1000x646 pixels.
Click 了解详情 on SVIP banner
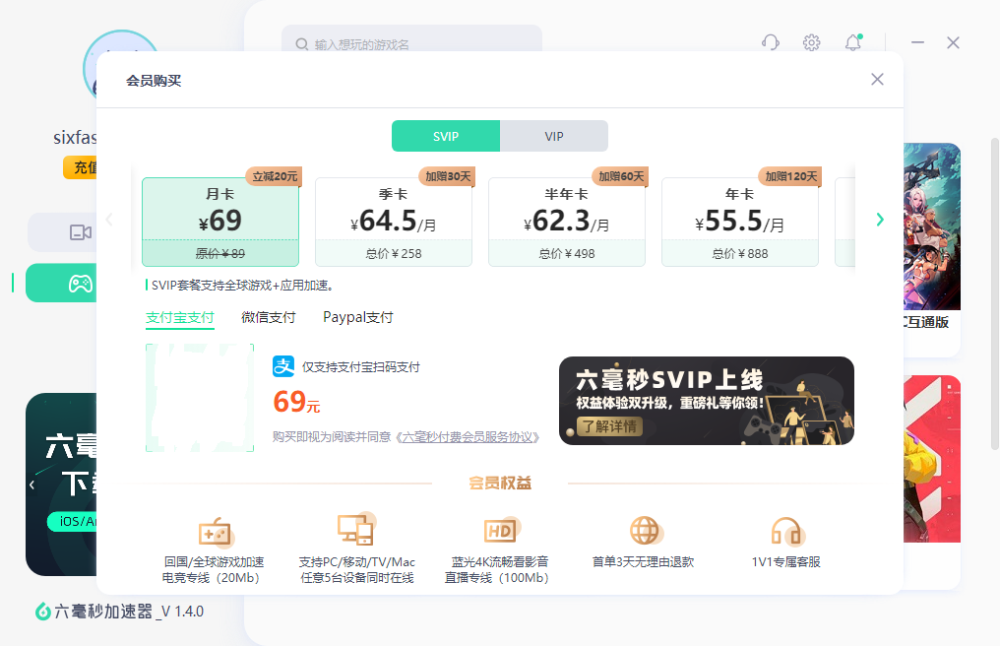tap(610, 426)
